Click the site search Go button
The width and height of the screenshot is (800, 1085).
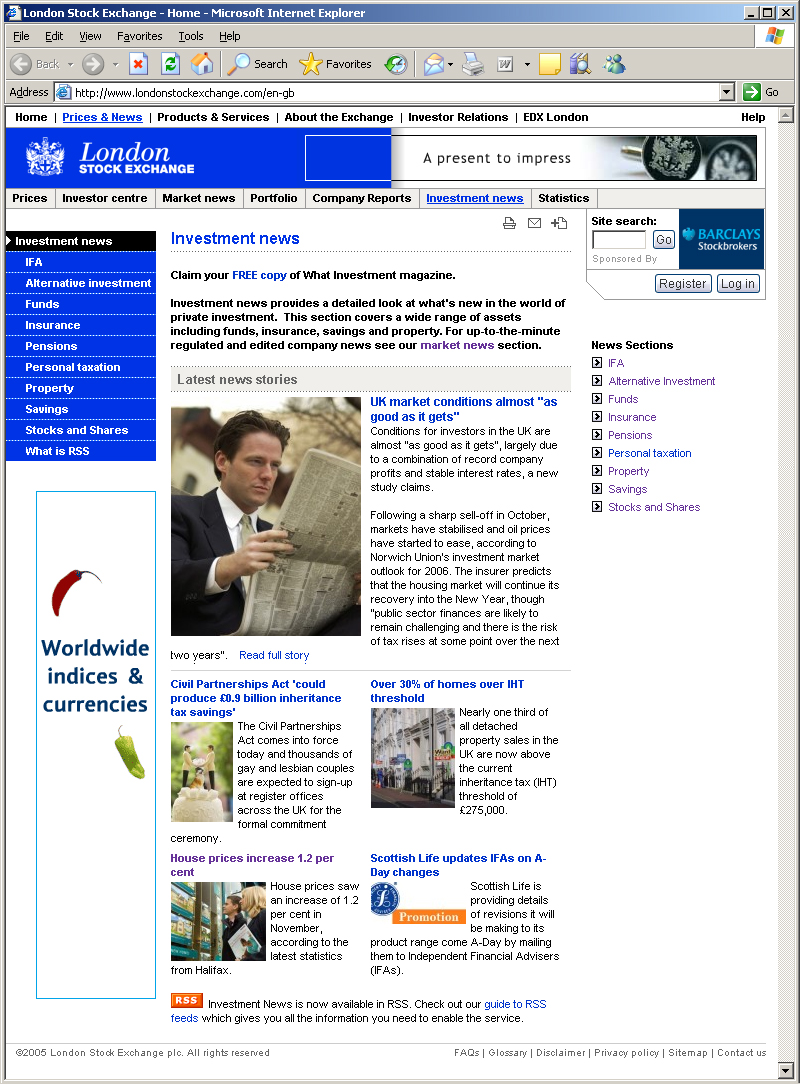point(664,239)
